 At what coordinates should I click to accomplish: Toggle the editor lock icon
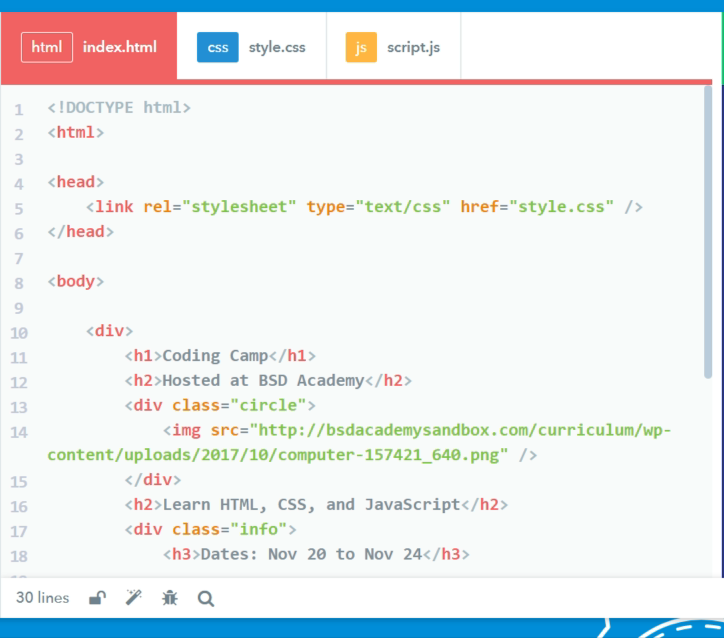point(97,598)
